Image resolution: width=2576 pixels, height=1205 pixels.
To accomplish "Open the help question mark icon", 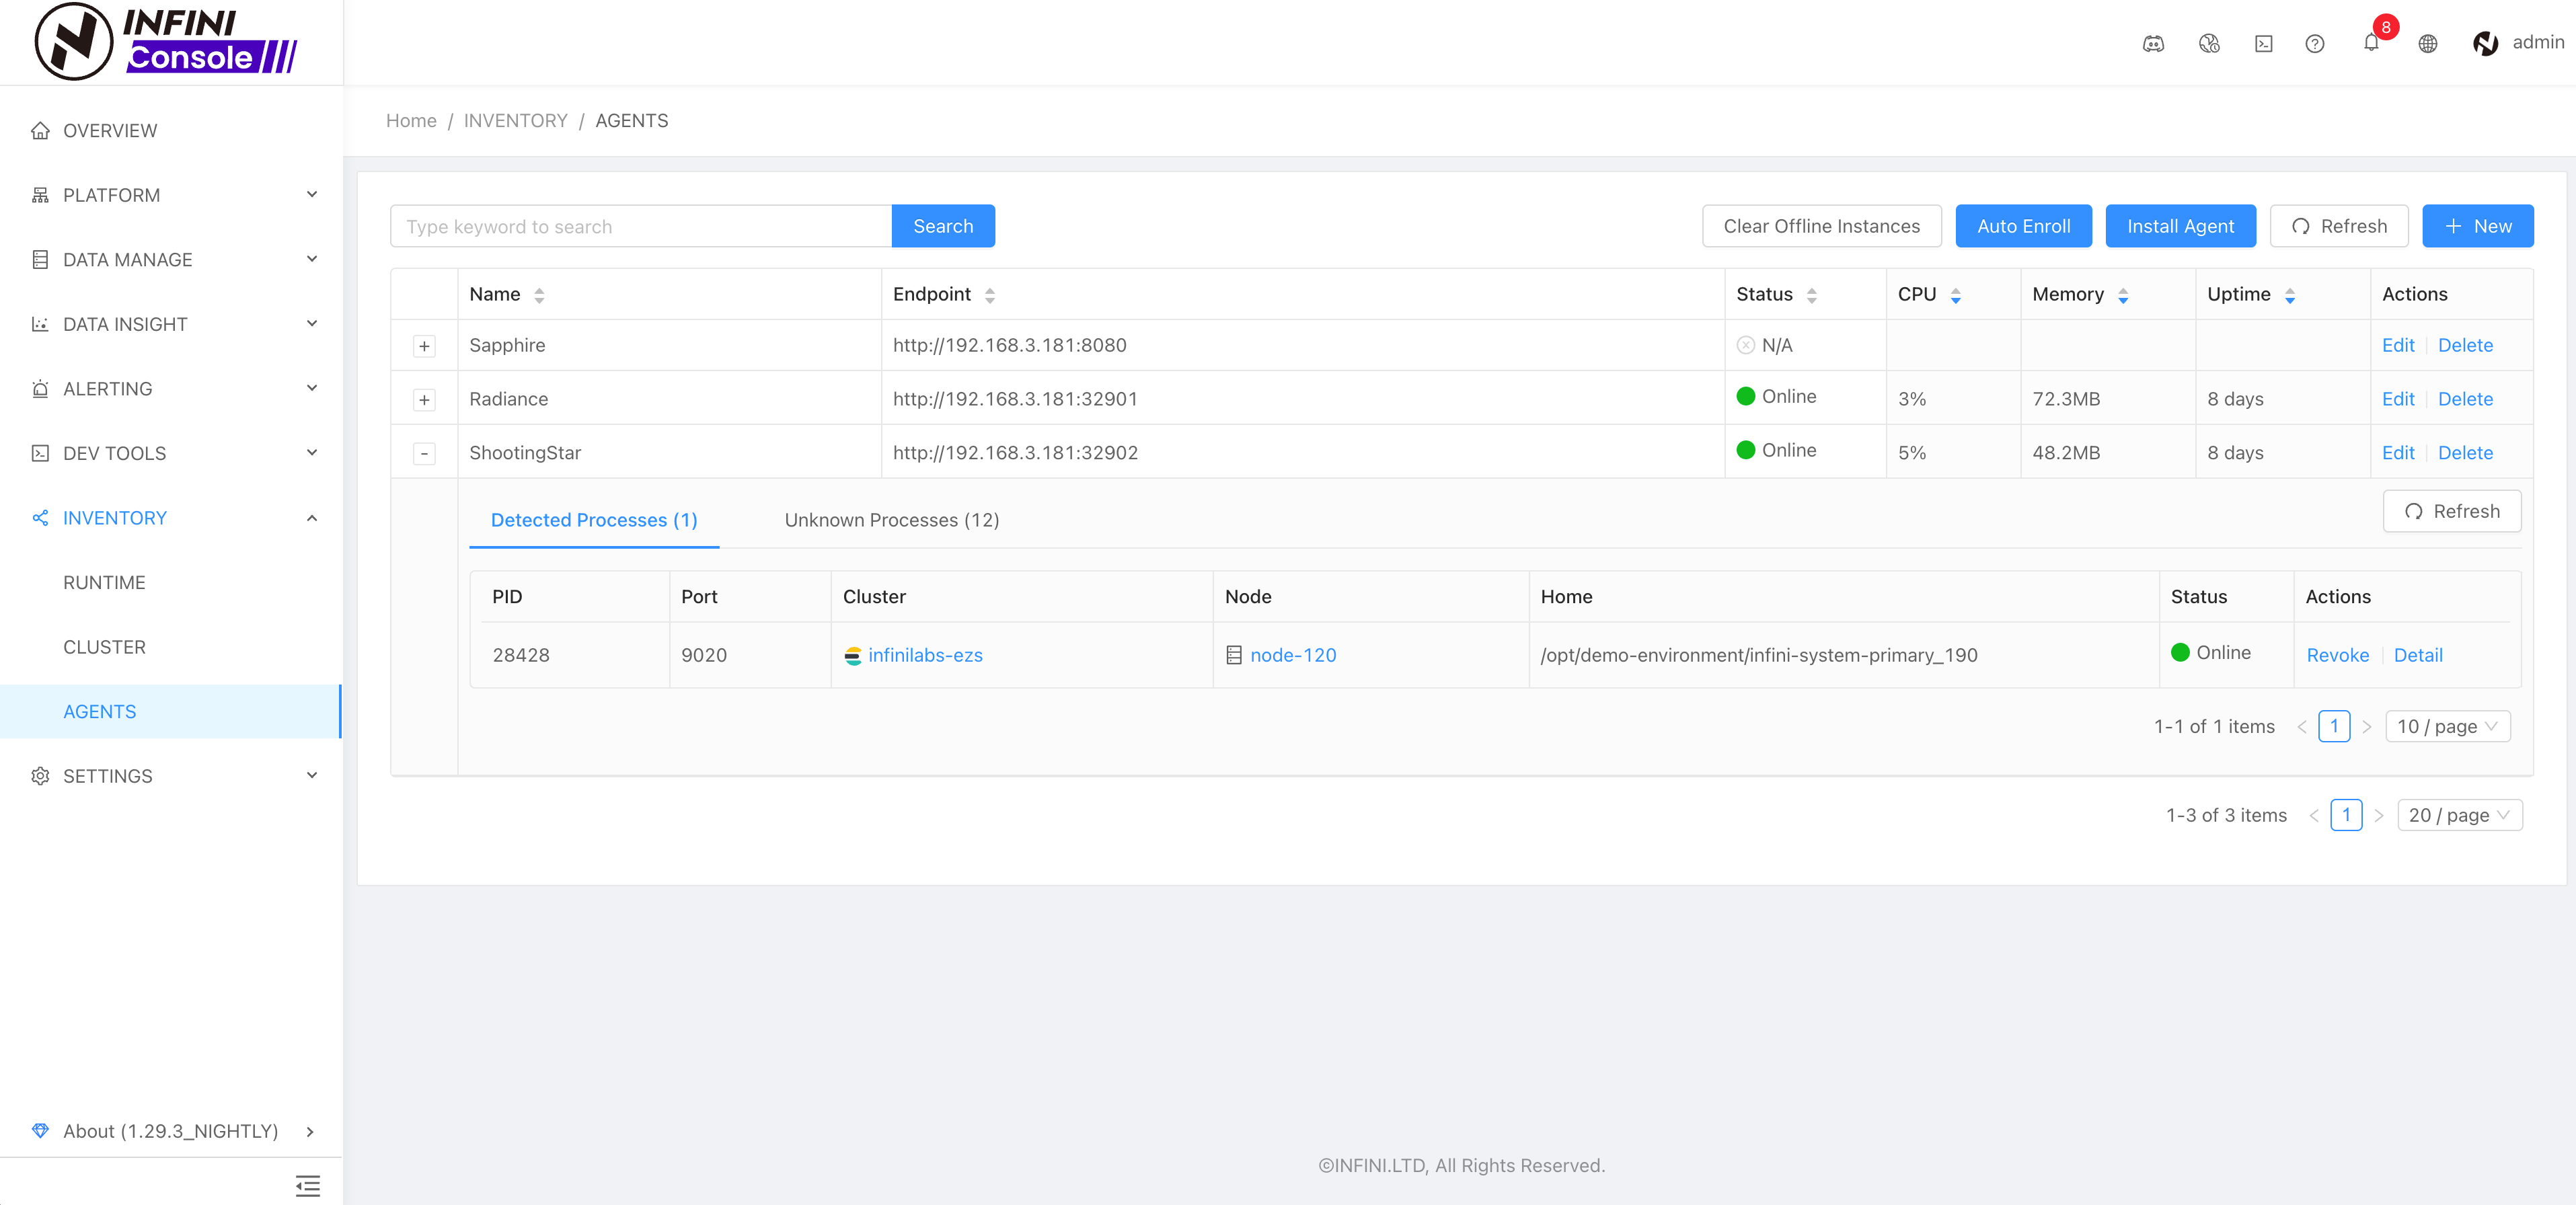I will point(2314,43).
